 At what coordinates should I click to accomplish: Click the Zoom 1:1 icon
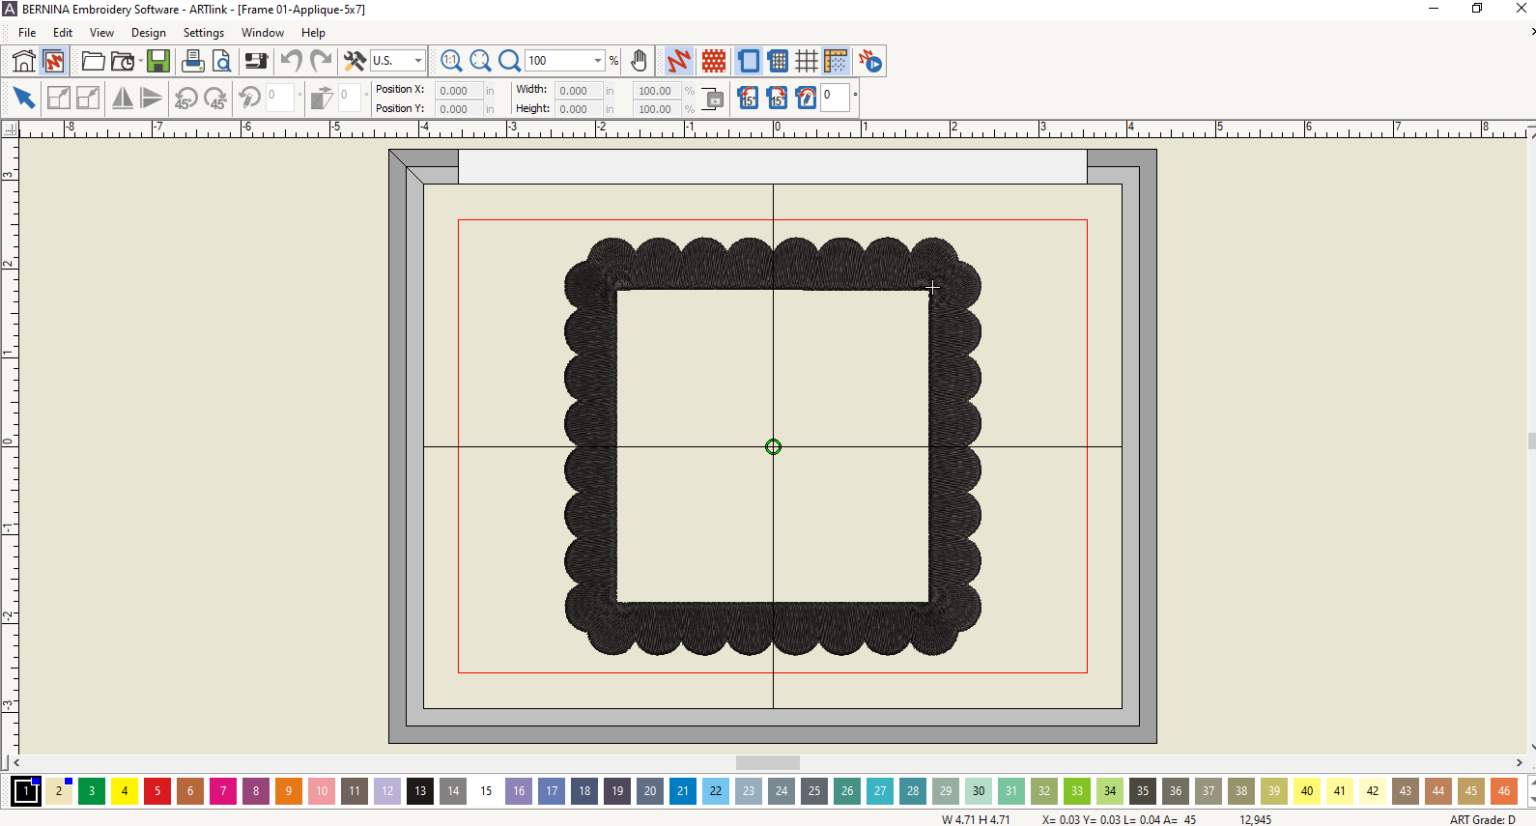[x=451, y=60]
